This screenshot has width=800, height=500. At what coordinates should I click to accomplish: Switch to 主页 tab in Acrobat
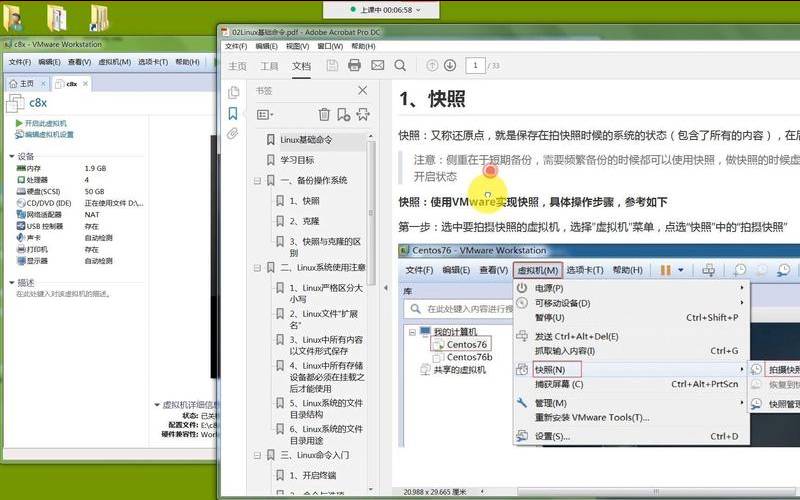click(237, 66)
